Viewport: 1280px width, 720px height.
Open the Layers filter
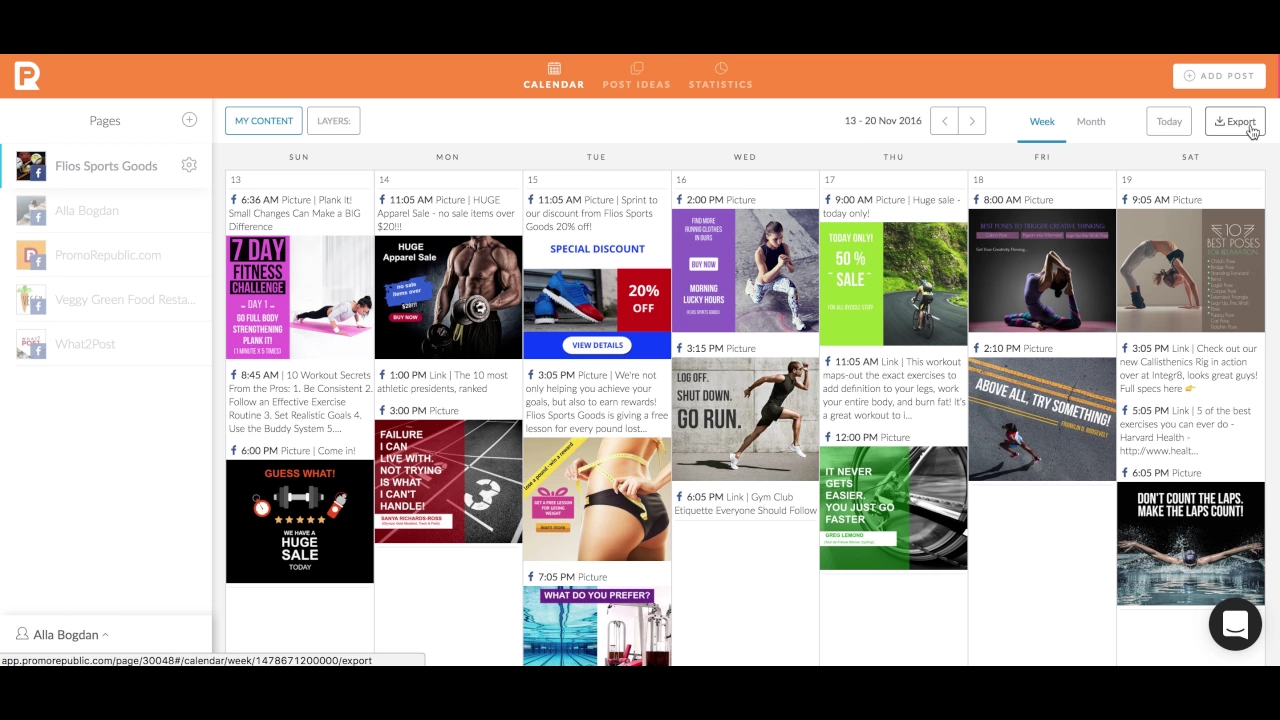333,121
